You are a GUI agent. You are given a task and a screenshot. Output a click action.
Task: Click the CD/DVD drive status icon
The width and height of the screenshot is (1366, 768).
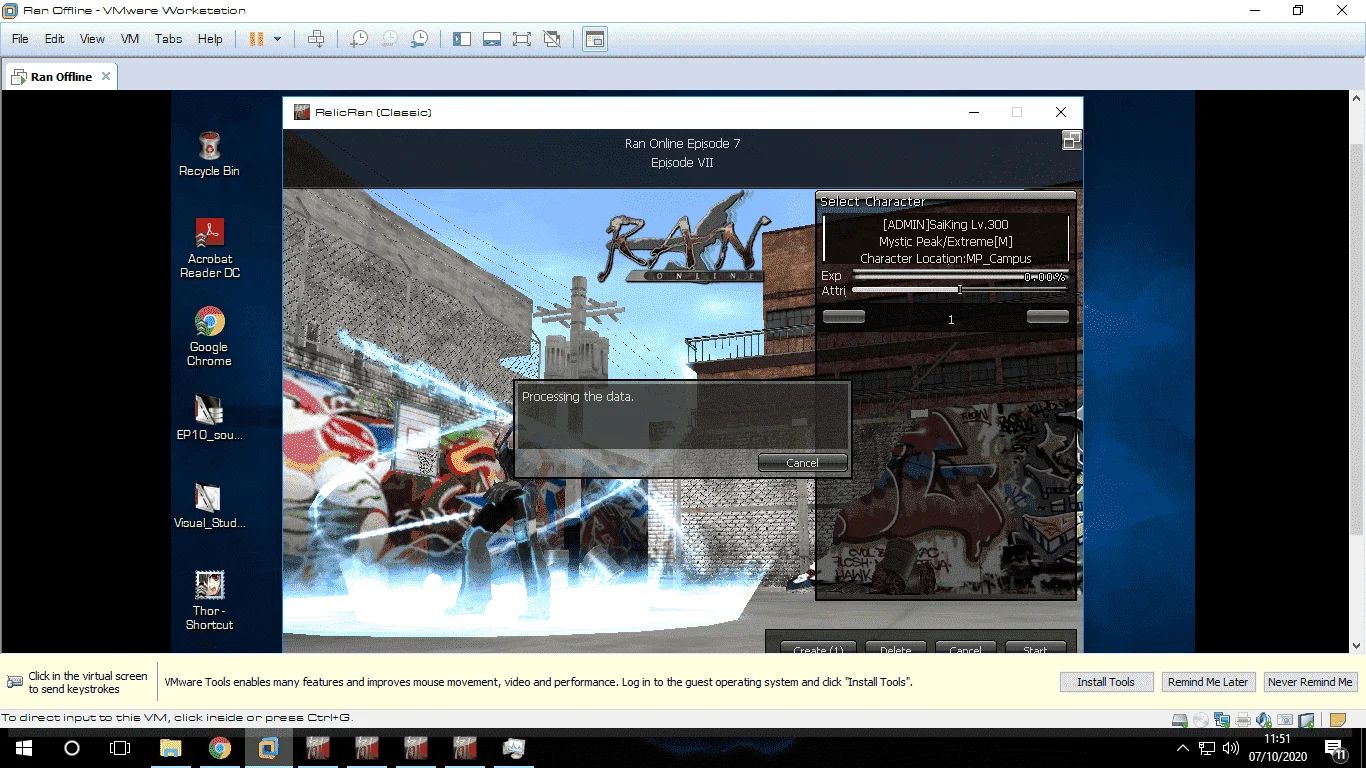click(1201, 719)
